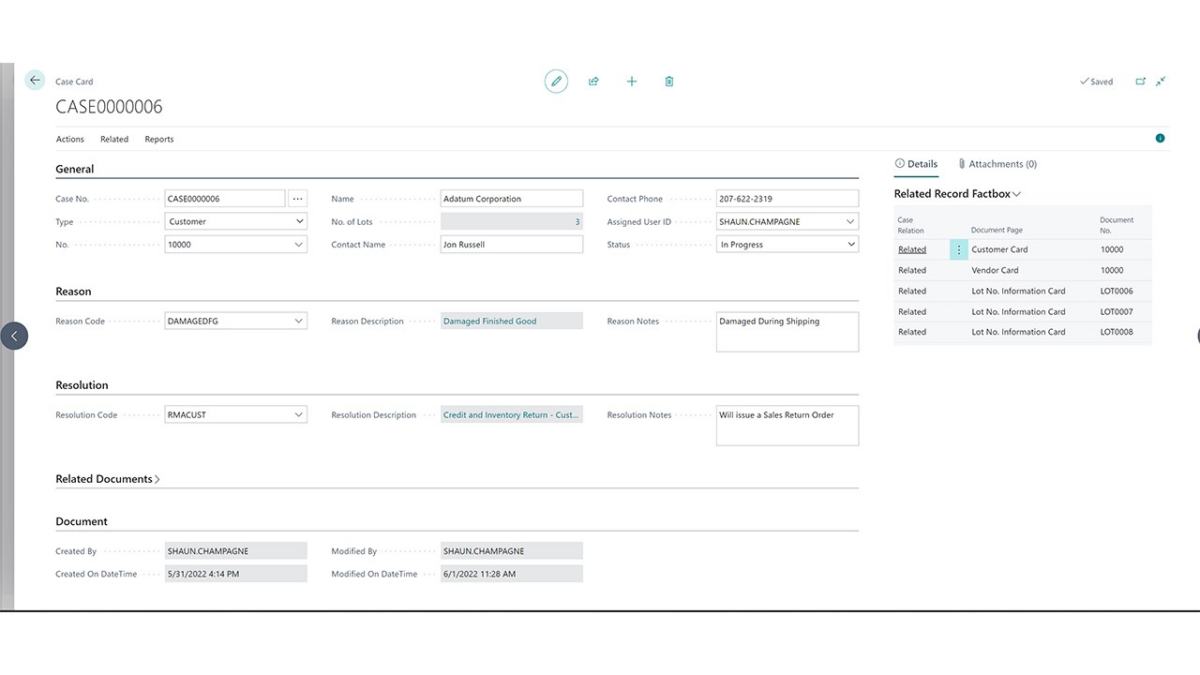Open the Actions menu
The width and height of the screenshot is (1200, 675).
[70, 139]
